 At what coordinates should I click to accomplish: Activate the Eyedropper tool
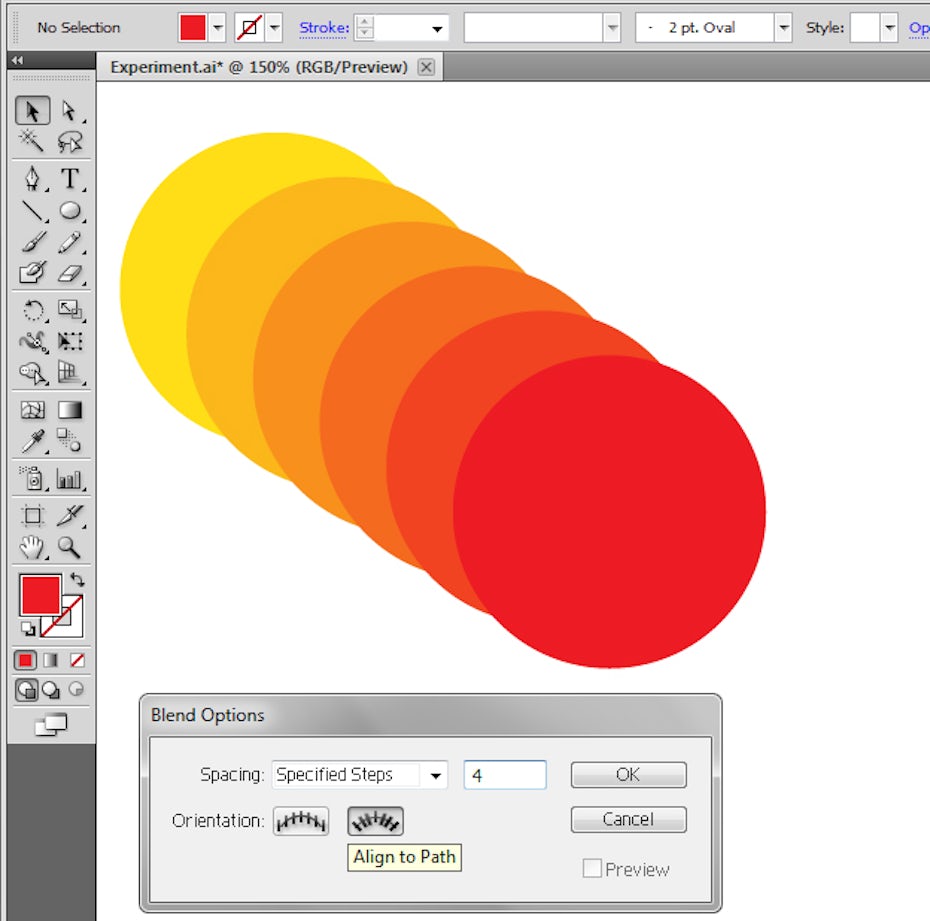(x=33, y=441)
